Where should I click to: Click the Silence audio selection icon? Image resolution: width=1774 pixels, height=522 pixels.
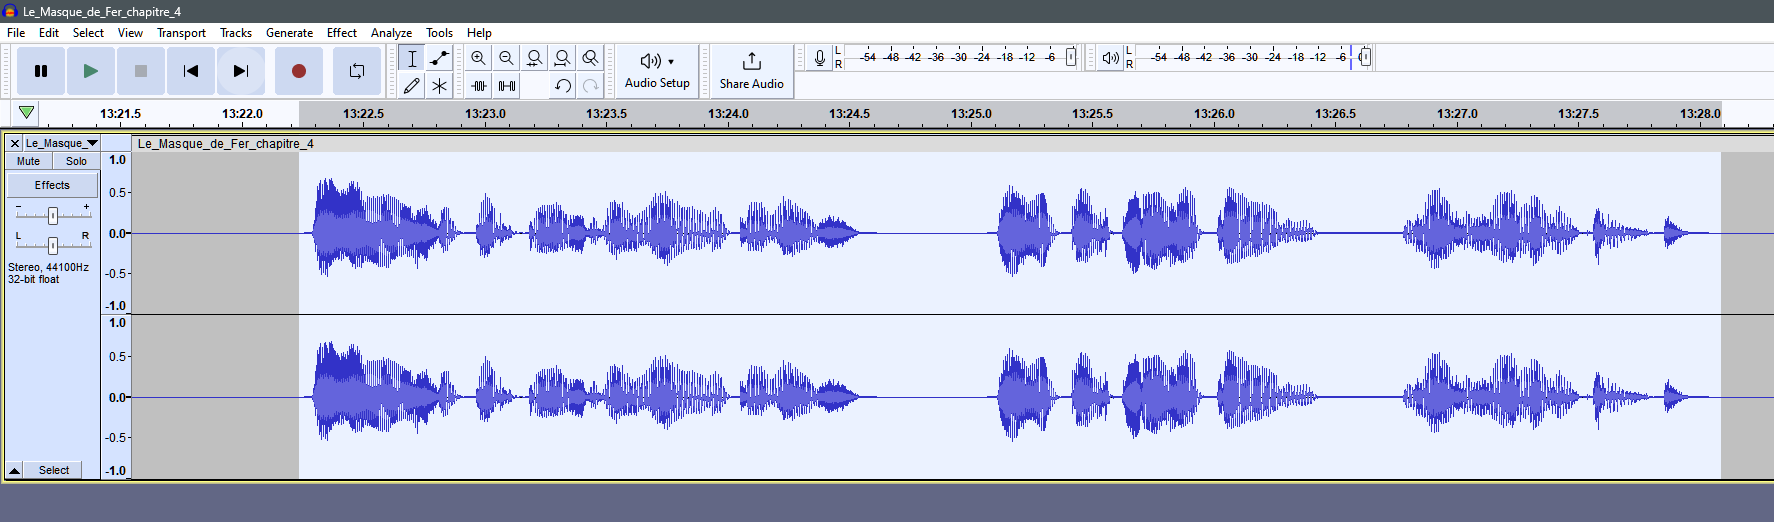507,86
